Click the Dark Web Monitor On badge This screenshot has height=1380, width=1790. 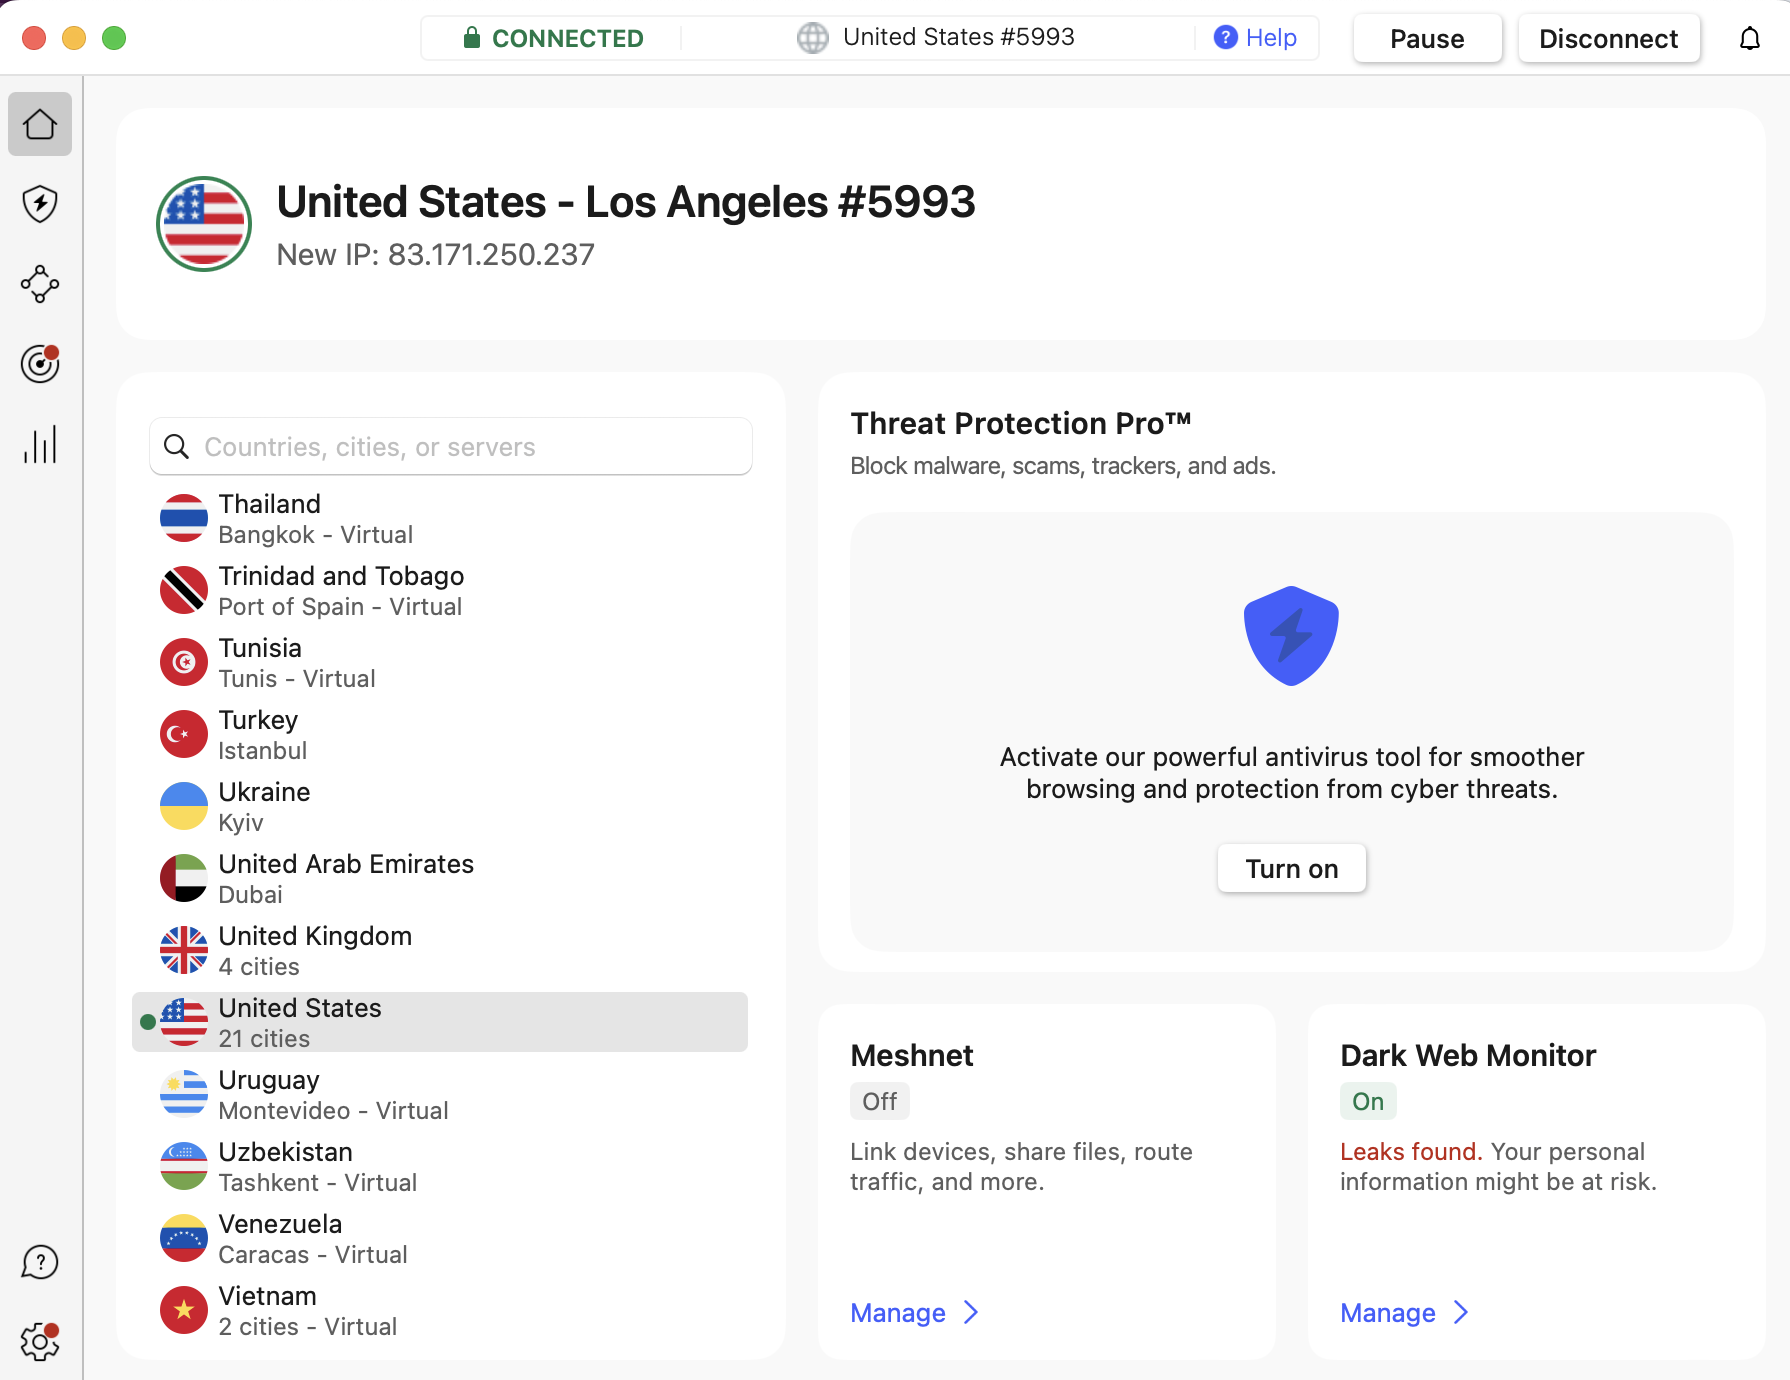tap(1368, 1101)
